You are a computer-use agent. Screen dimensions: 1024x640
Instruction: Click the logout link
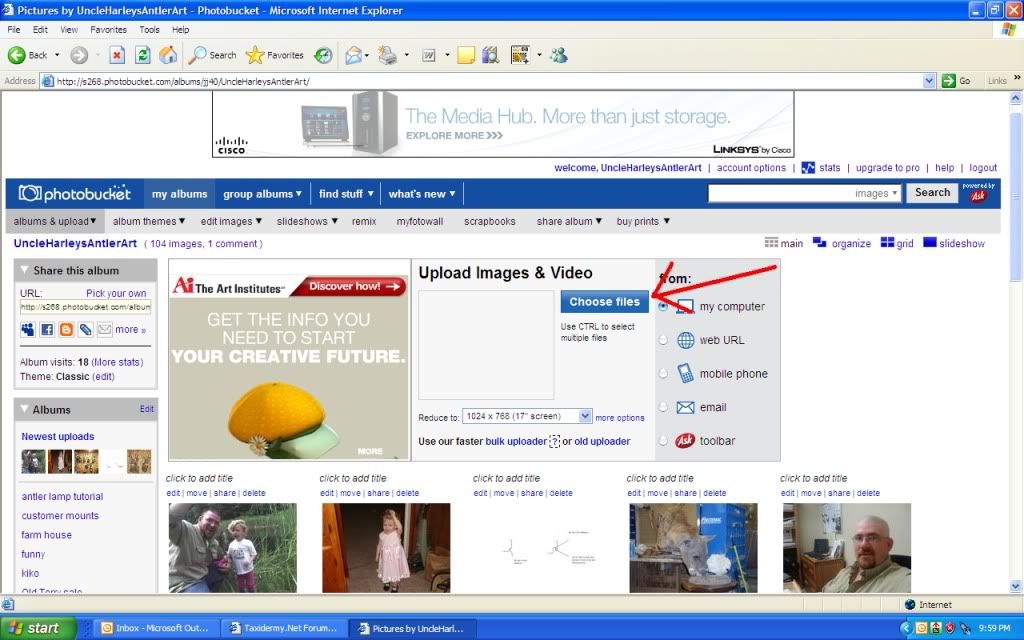tap(983, 168)
